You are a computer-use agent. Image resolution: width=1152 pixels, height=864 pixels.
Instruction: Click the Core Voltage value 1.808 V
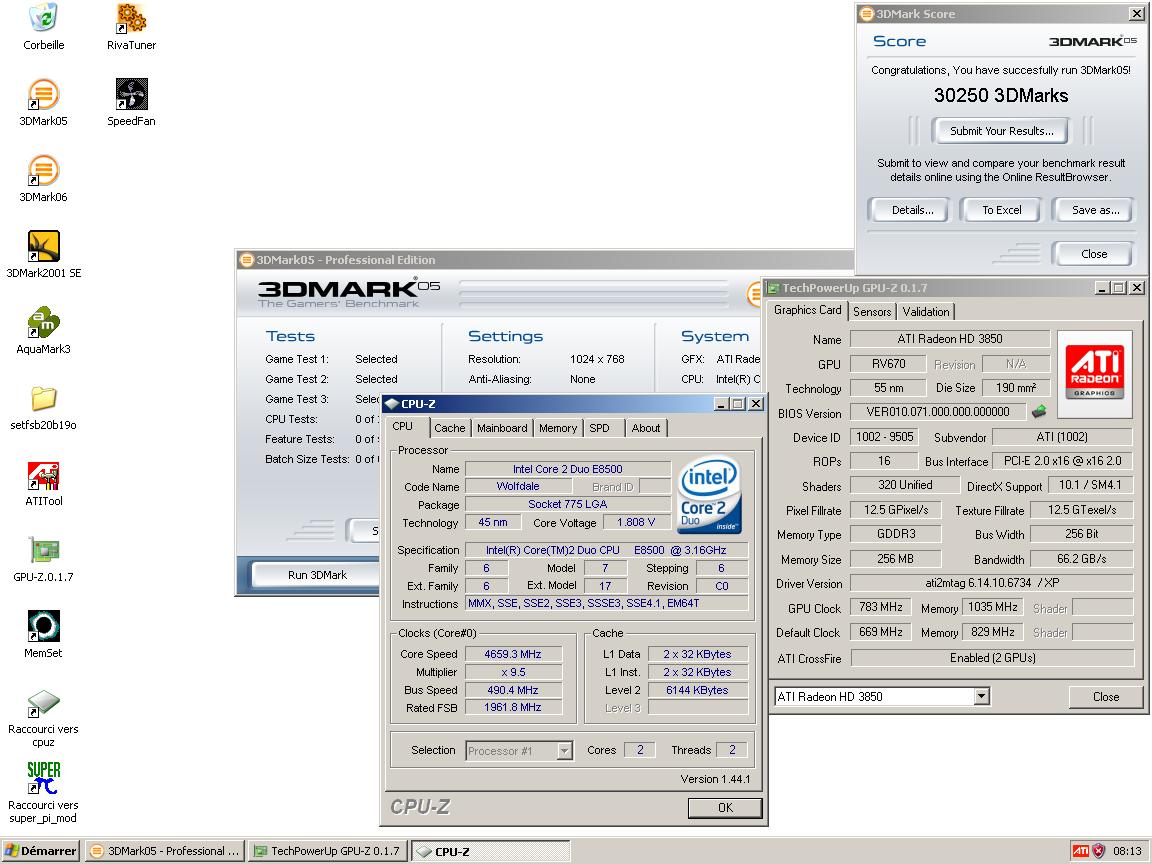click(636, 522)
